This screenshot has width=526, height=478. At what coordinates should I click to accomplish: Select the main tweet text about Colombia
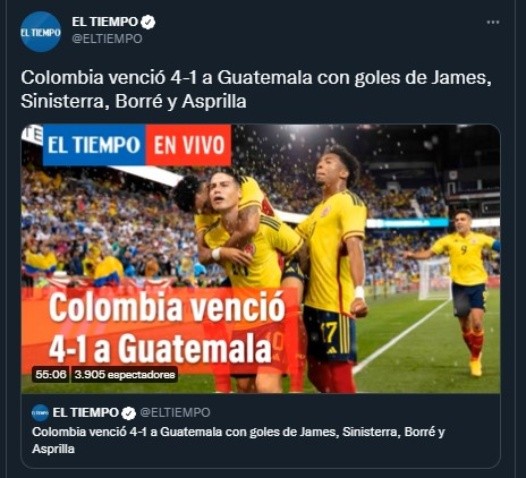(256, 89)
